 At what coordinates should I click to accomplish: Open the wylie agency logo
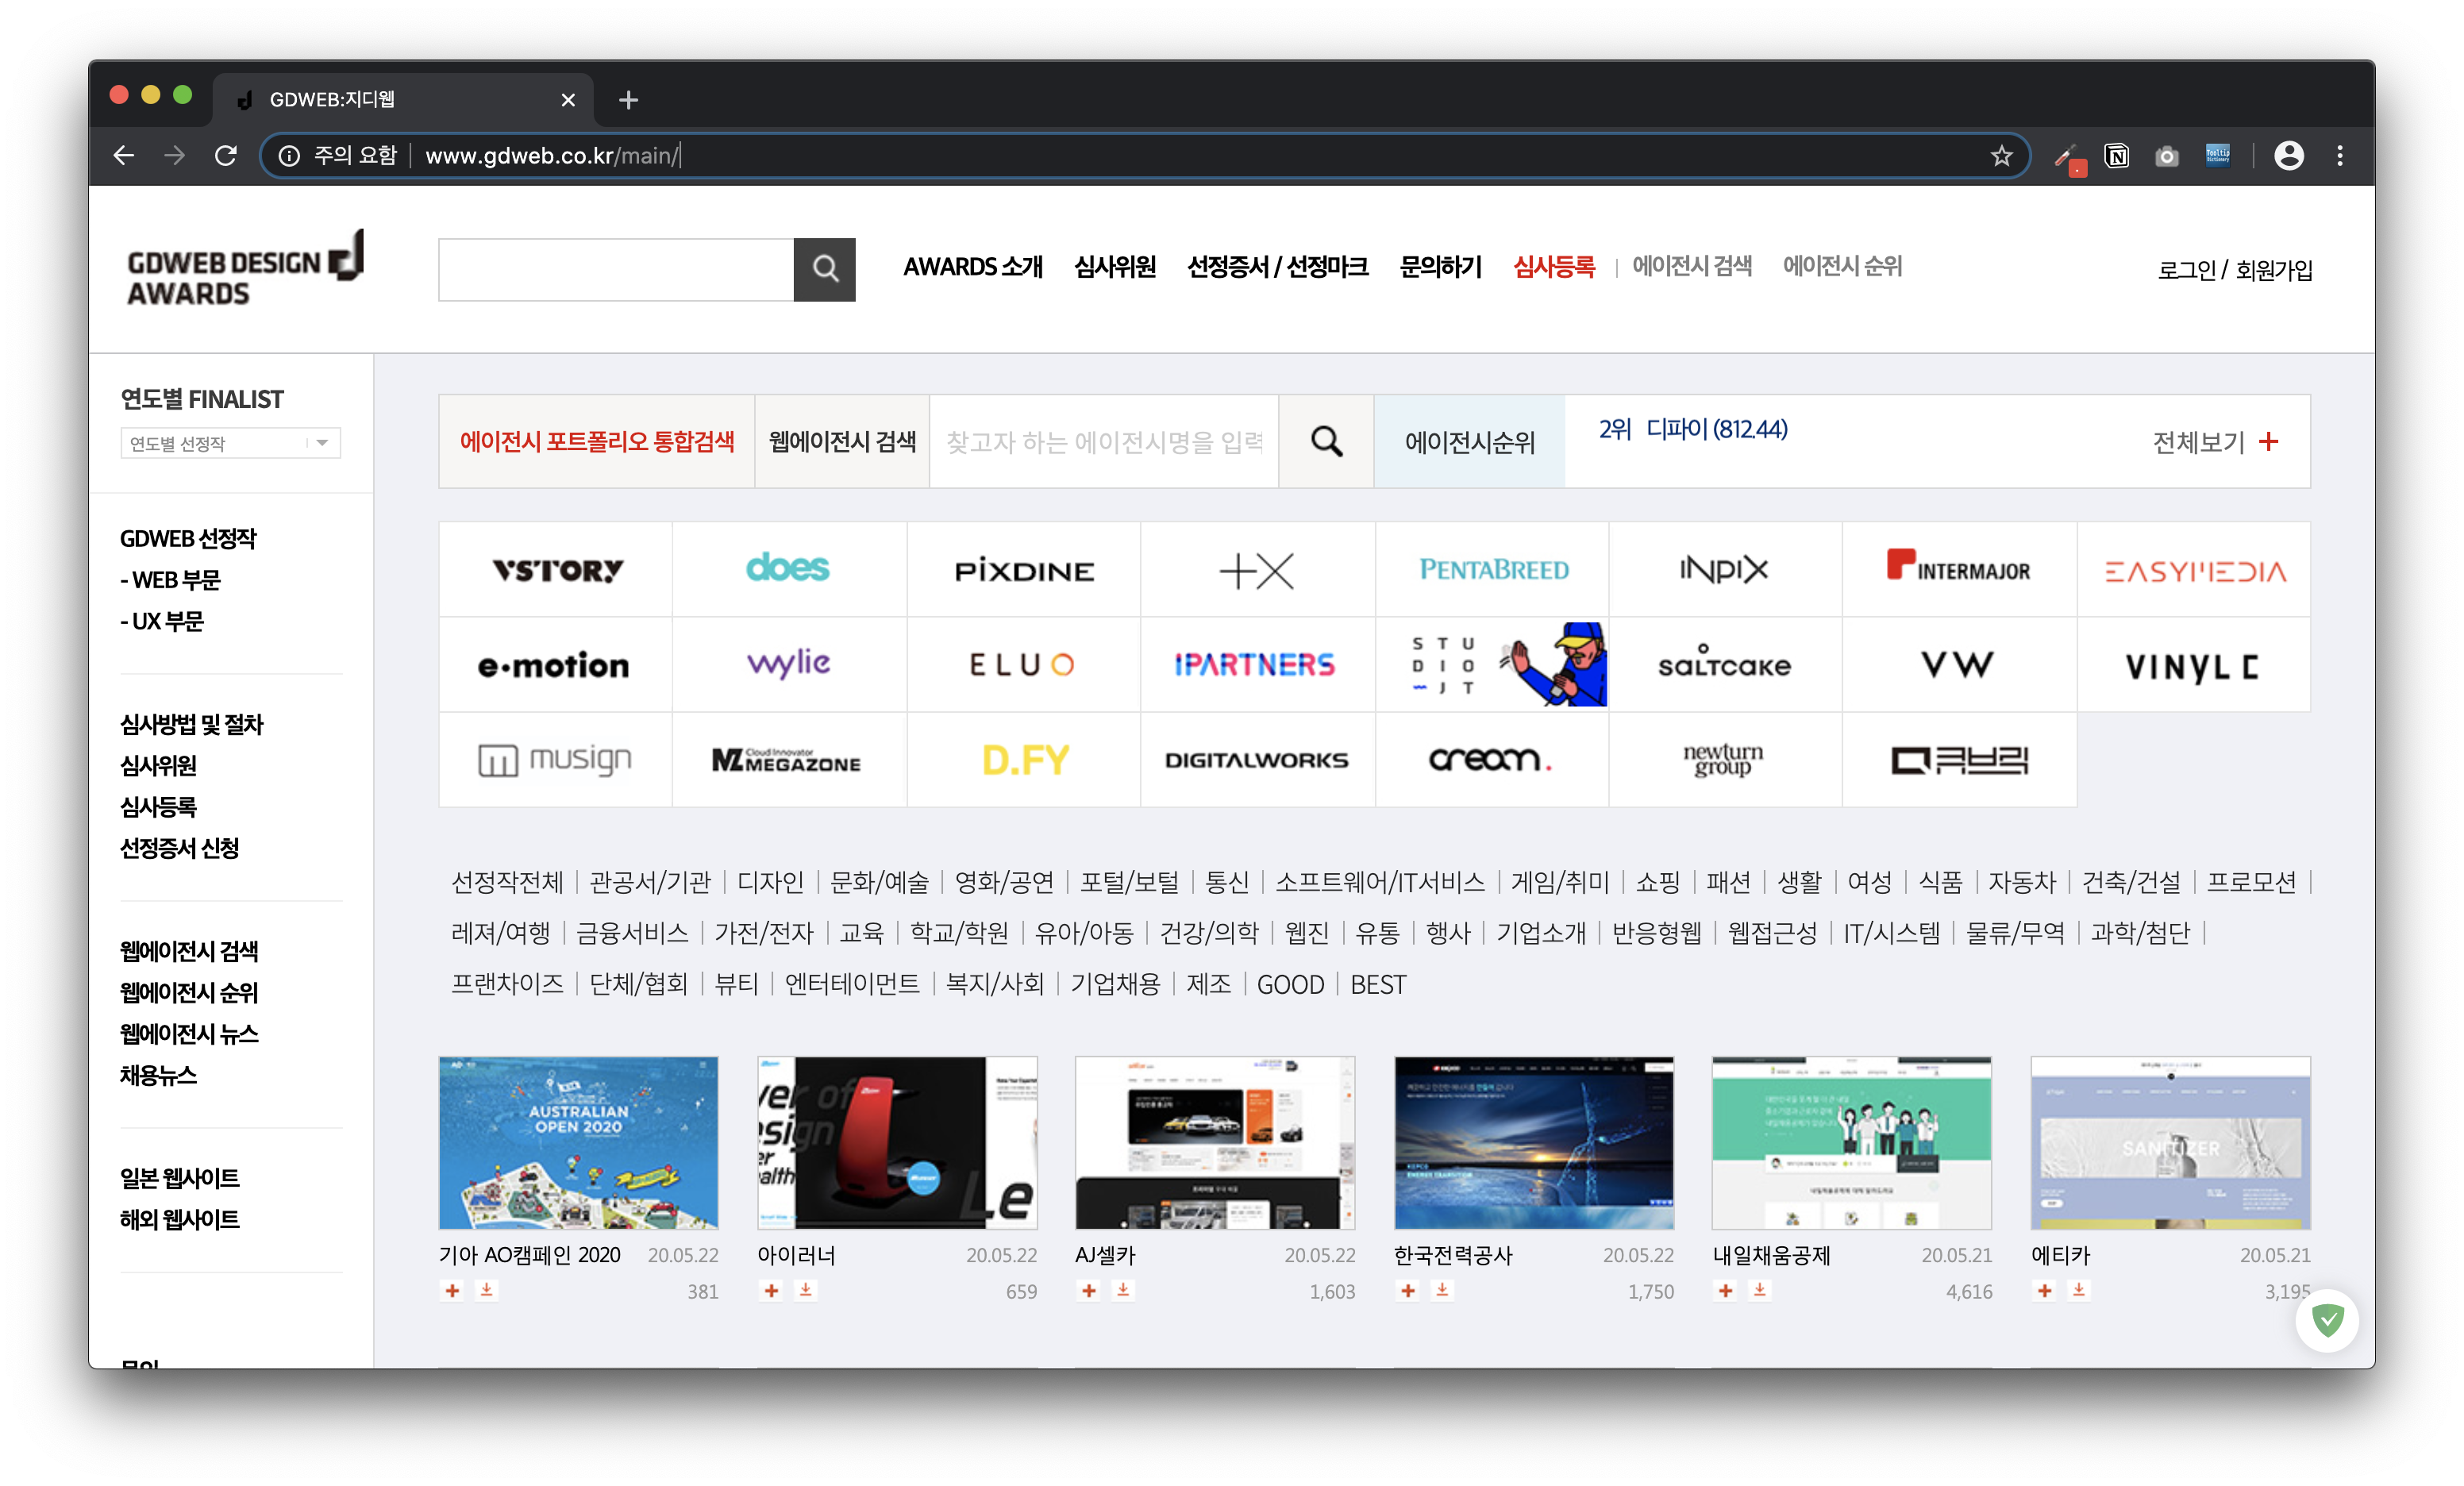(x=789, y=664)
